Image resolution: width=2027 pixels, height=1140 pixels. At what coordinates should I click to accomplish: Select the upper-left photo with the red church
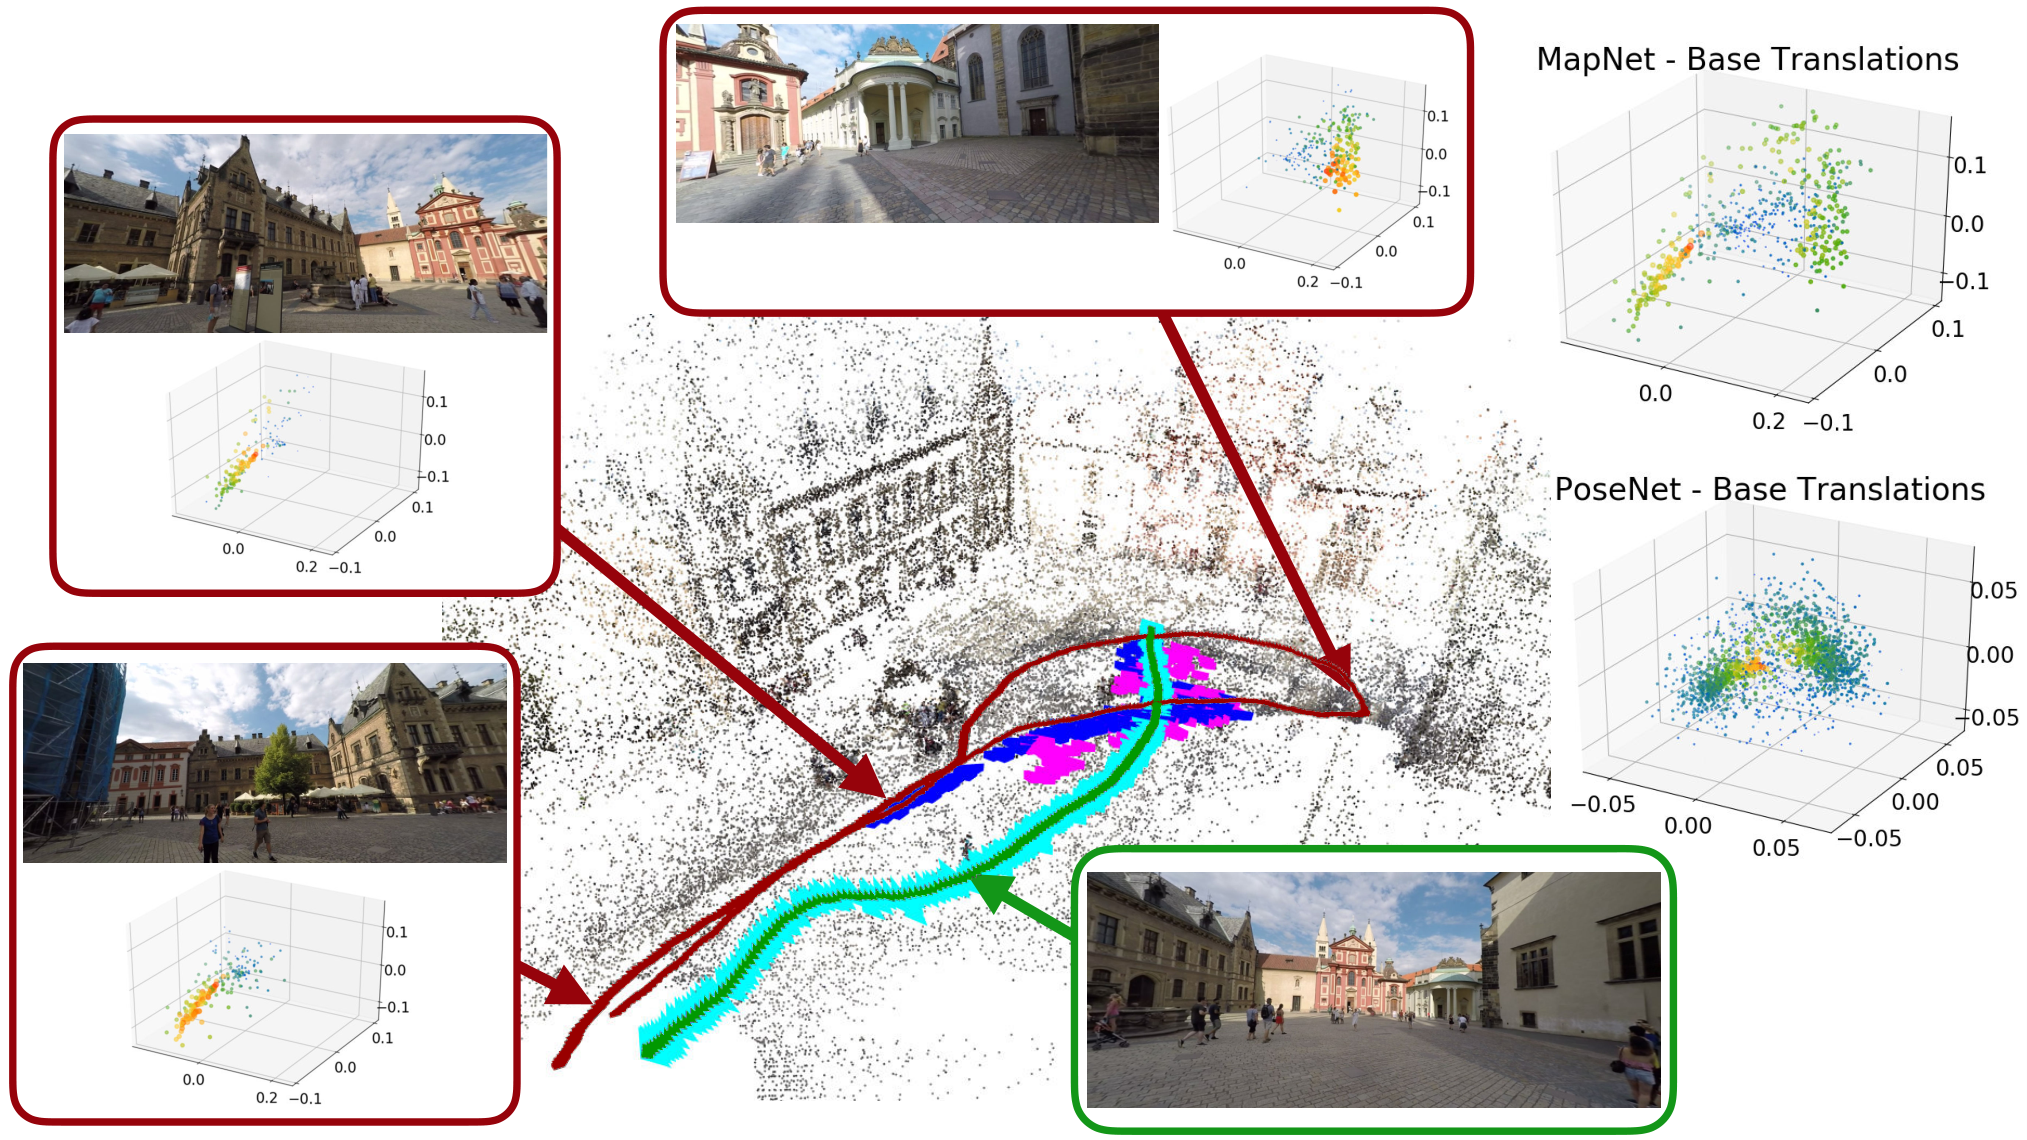(306, 234)
